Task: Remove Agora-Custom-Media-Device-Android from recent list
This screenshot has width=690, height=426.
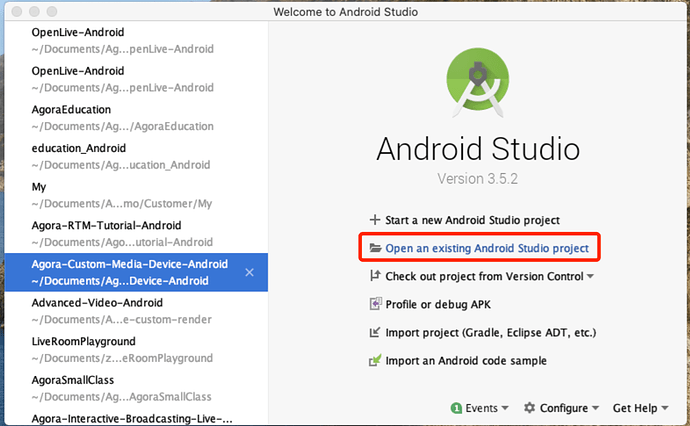Action: (x=250, y=272)
